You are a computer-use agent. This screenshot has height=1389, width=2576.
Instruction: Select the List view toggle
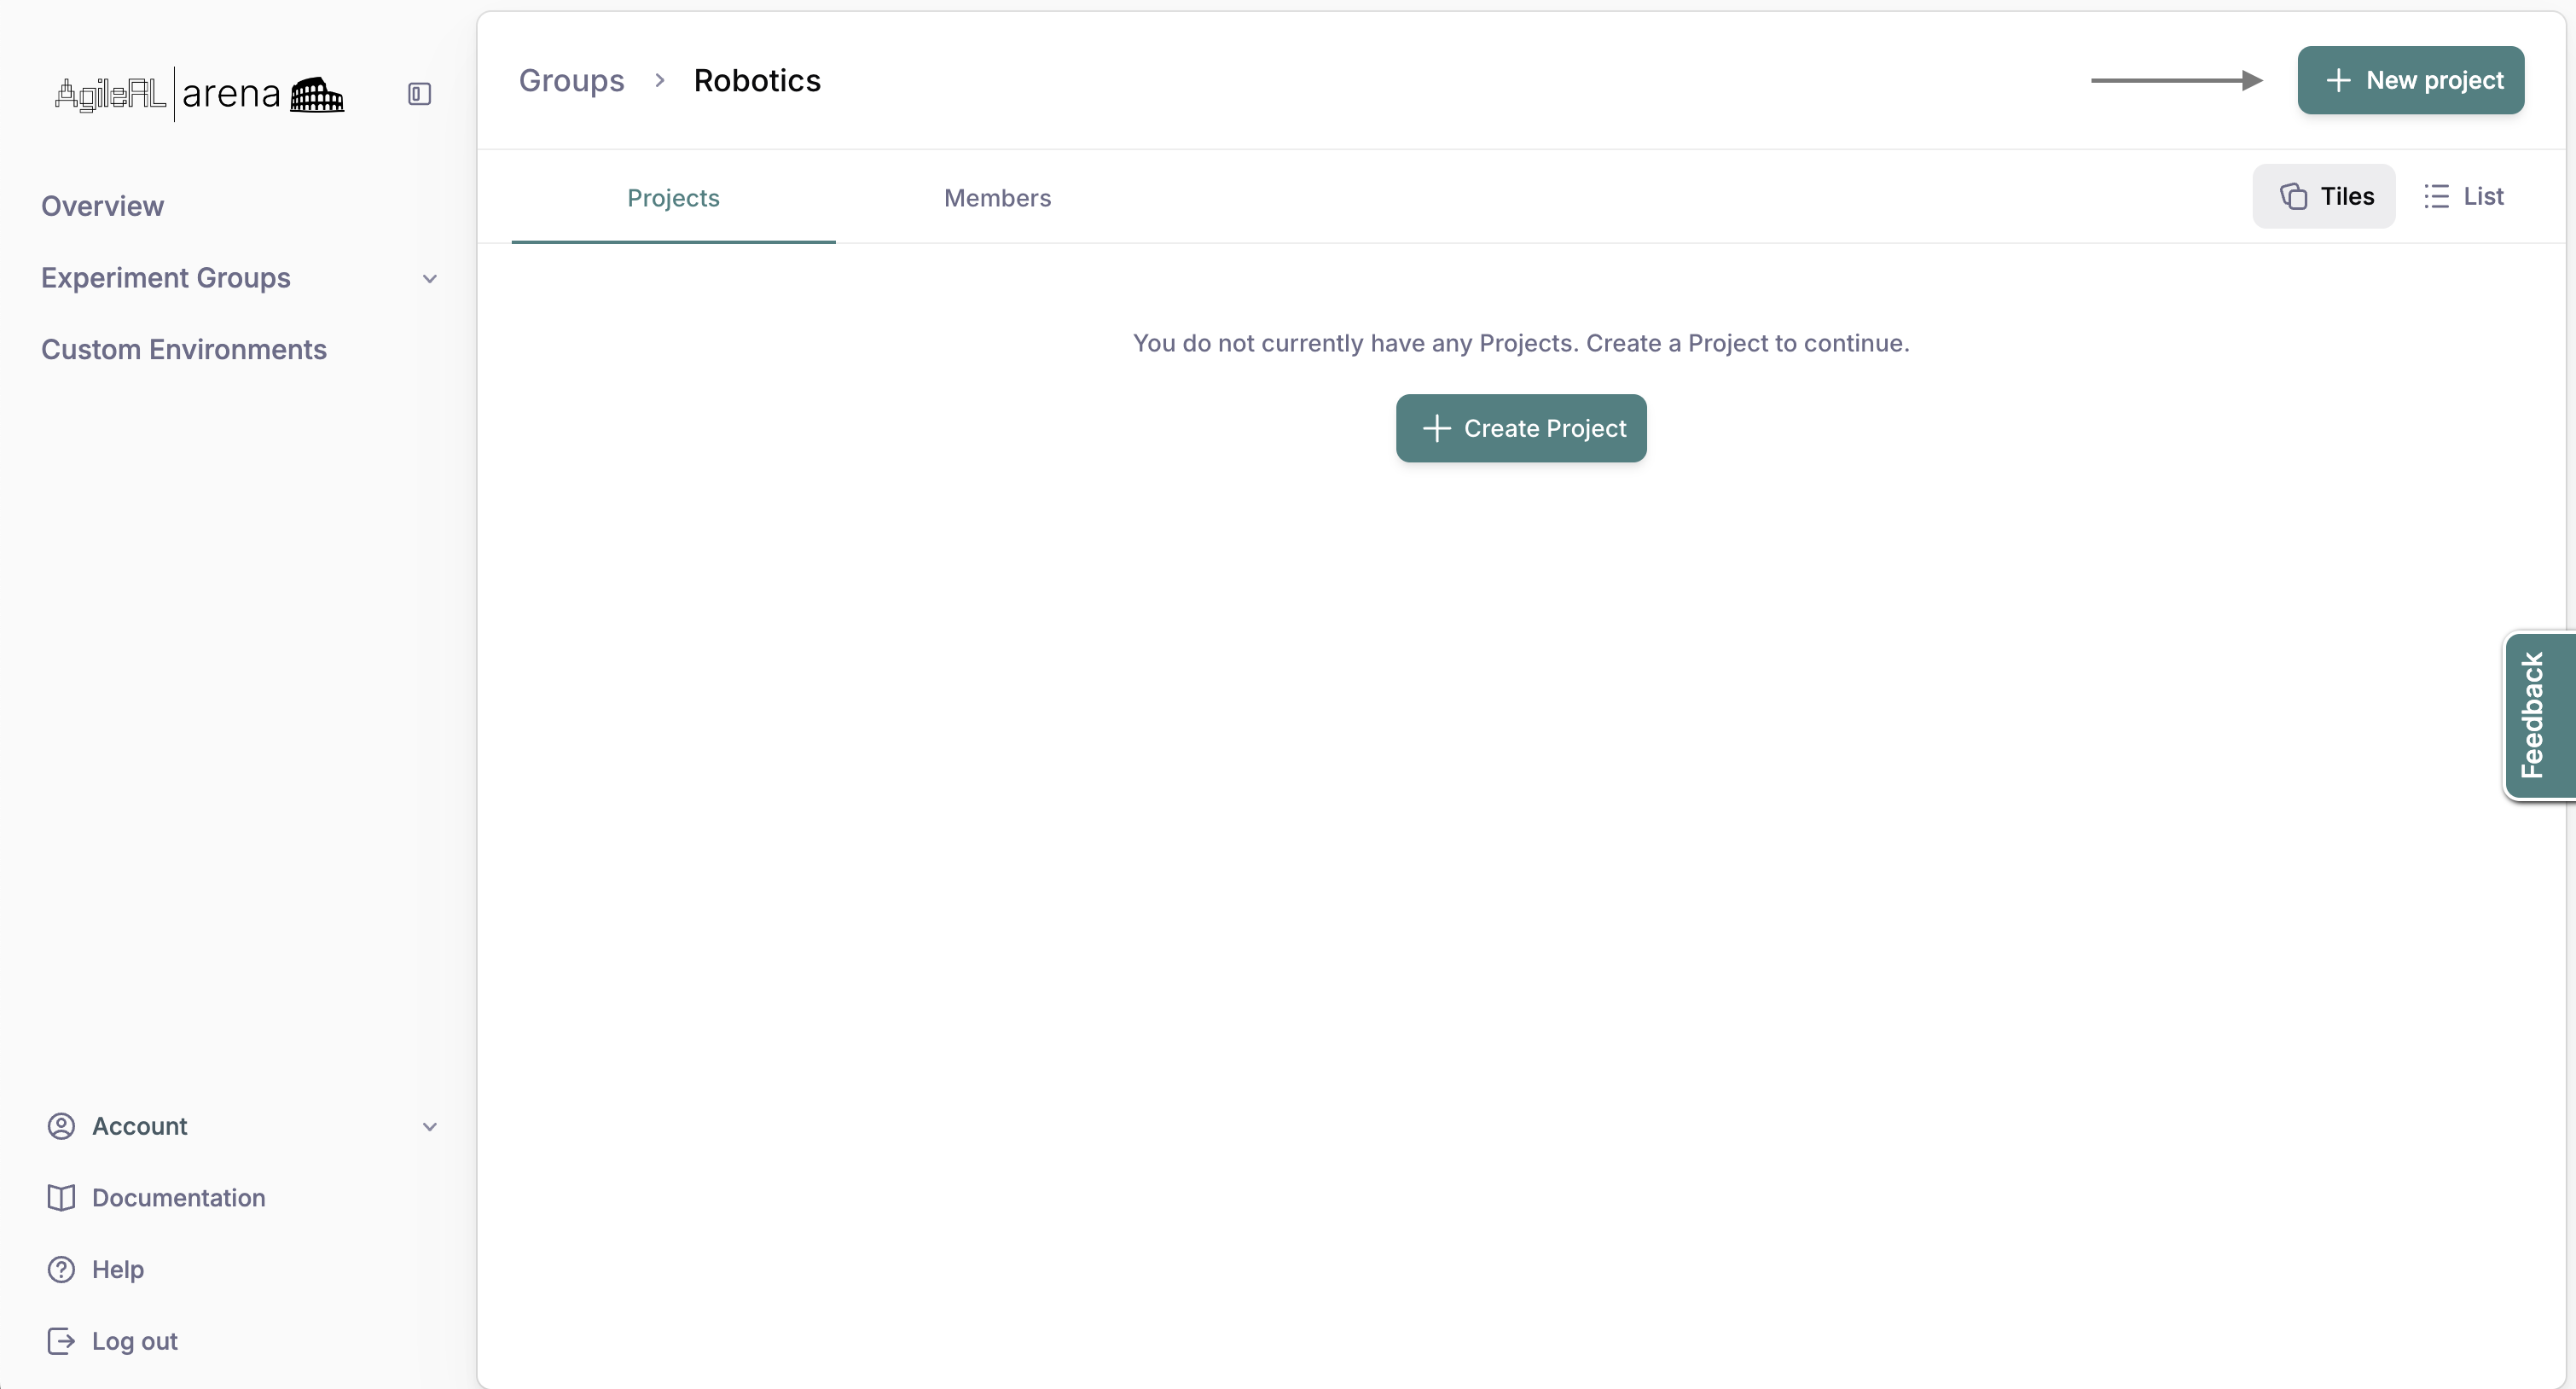2463,196
